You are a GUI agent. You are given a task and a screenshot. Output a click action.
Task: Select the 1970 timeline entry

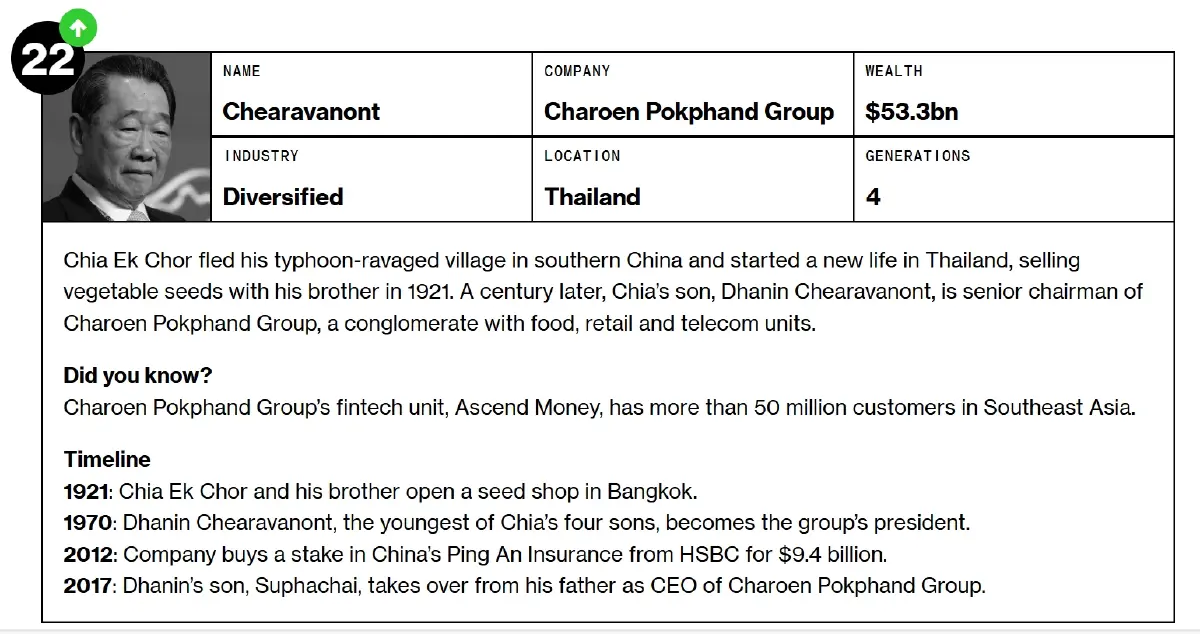pos(516,523)
